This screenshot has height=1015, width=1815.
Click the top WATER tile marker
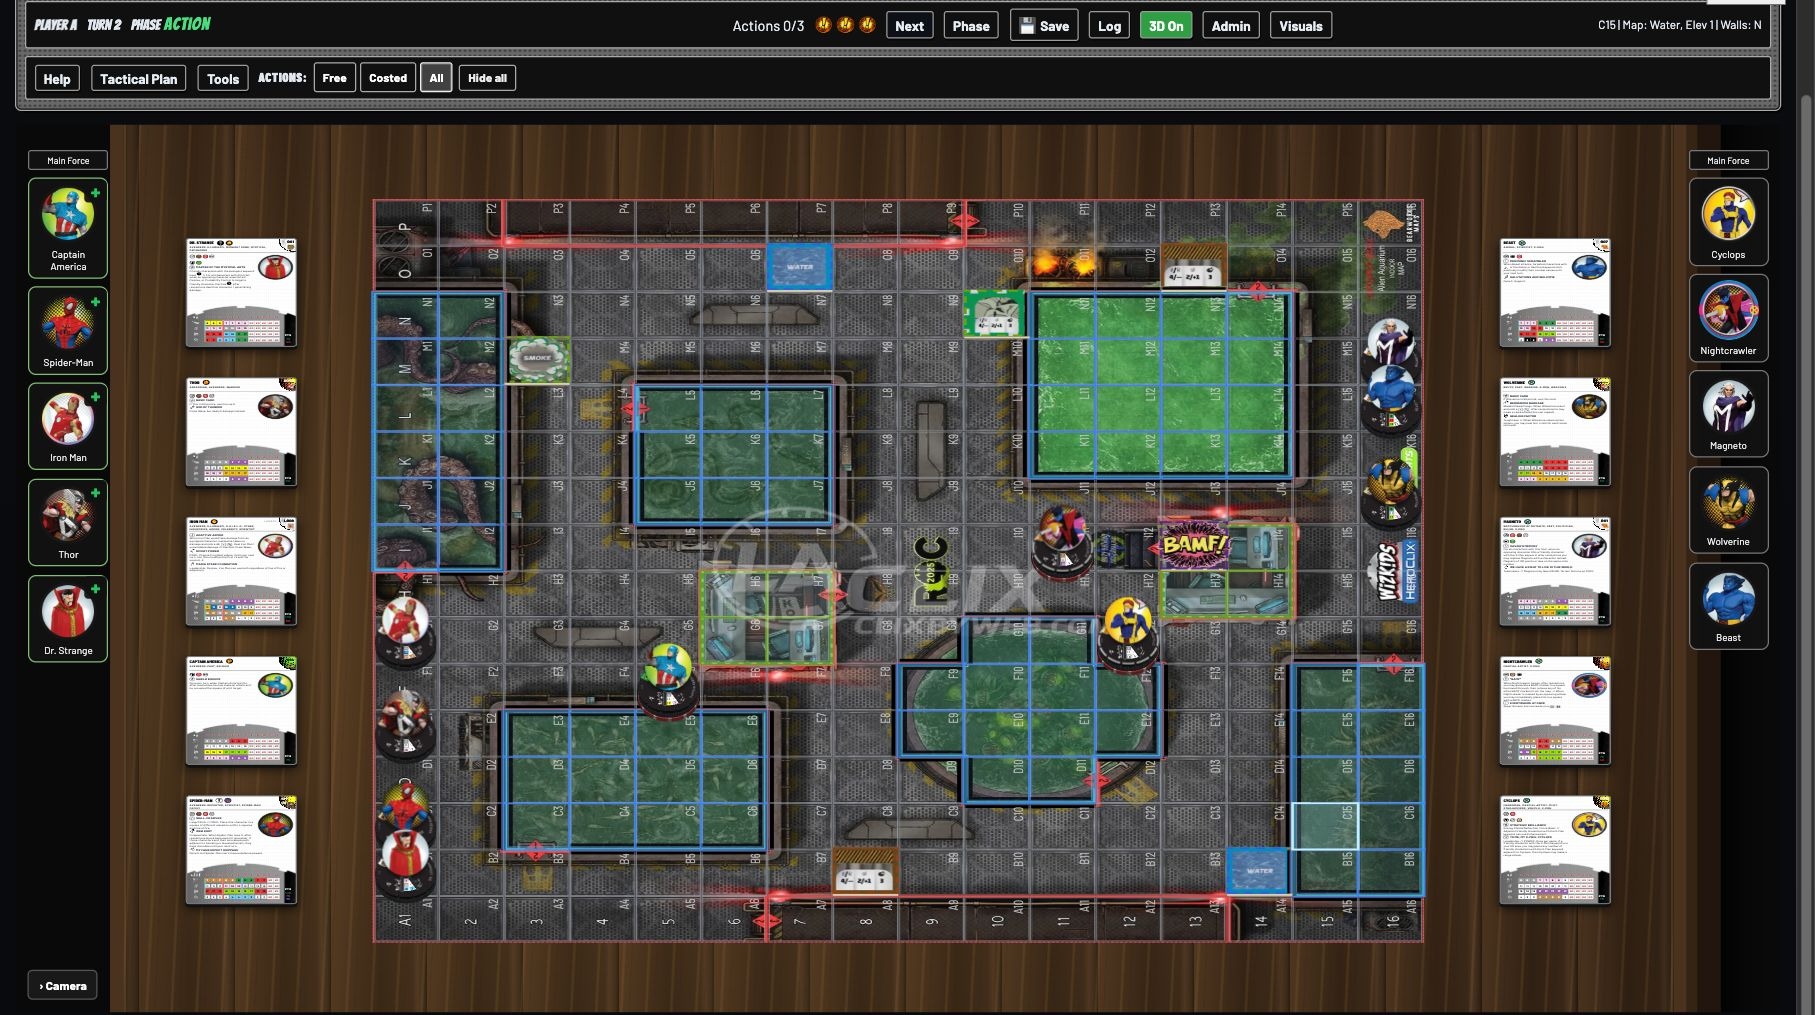[x=800, y=268]
